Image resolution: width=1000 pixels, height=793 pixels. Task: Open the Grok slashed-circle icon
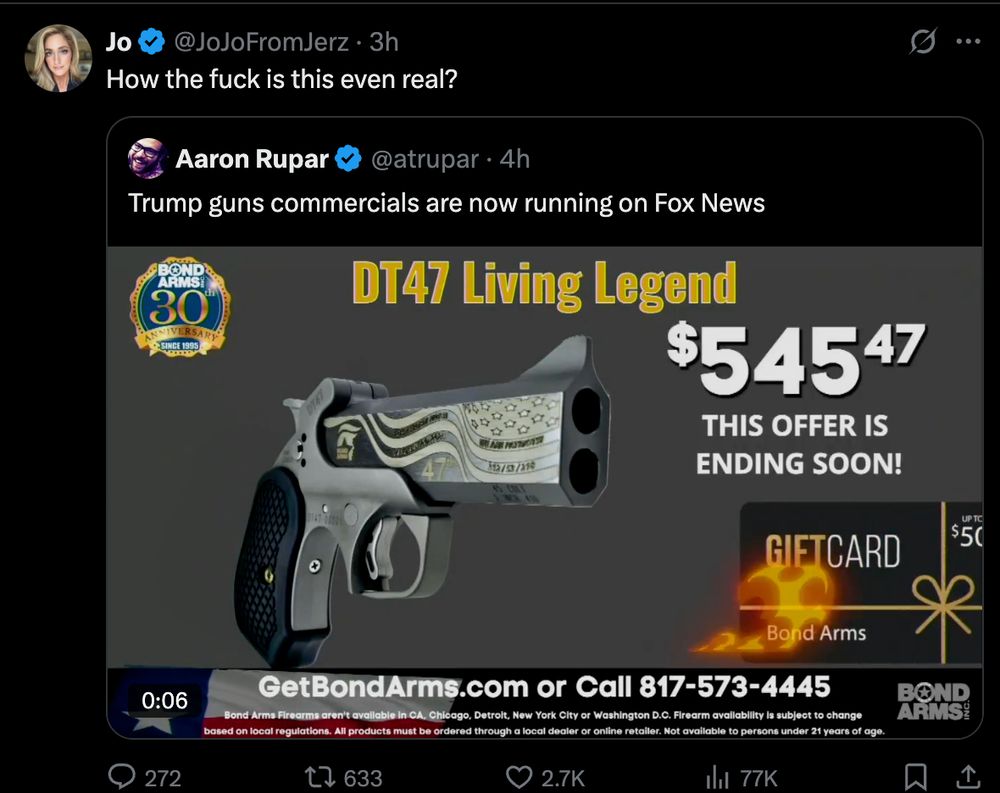click(x=922, y=42)
